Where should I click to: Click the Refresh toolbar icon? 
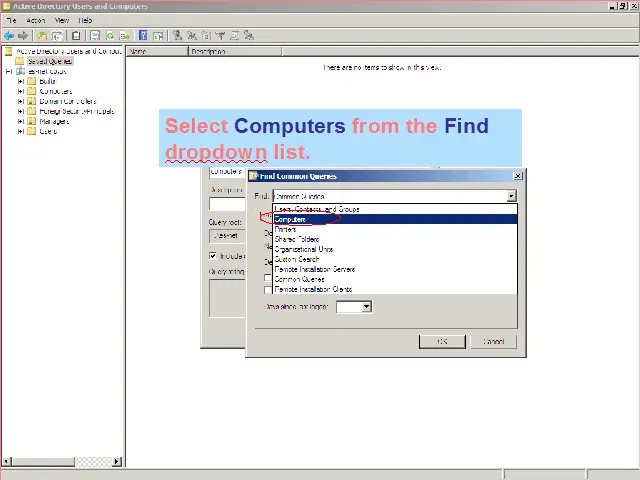pos(110,36)
